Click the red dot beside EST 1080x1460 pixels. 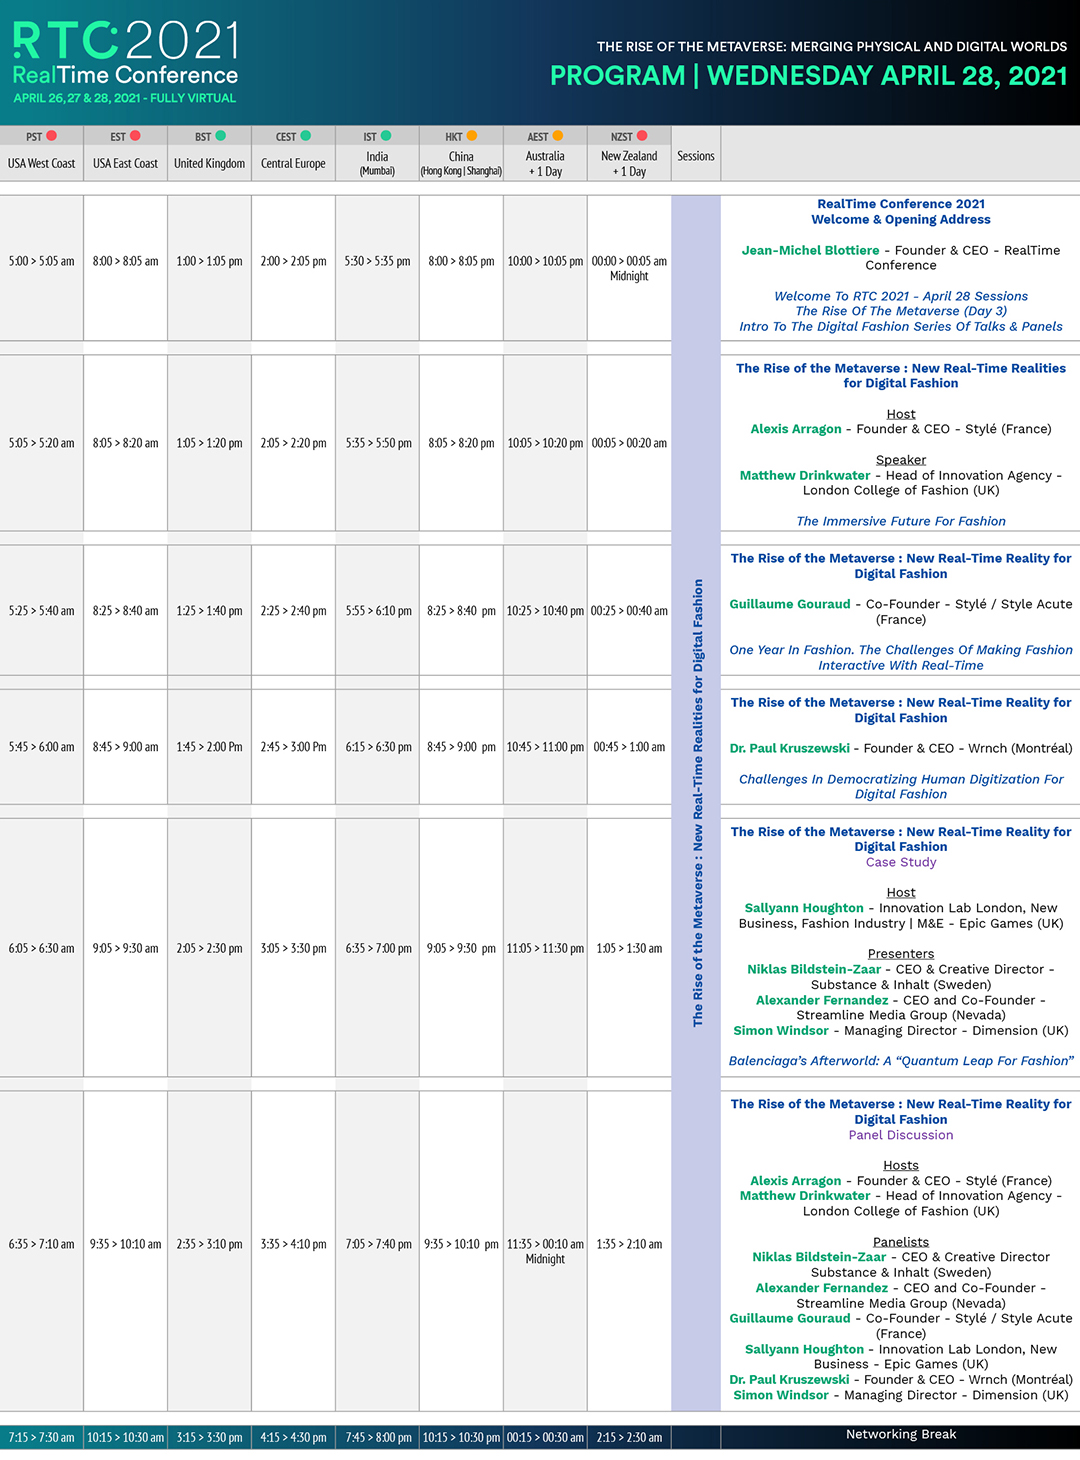(135, 136)
